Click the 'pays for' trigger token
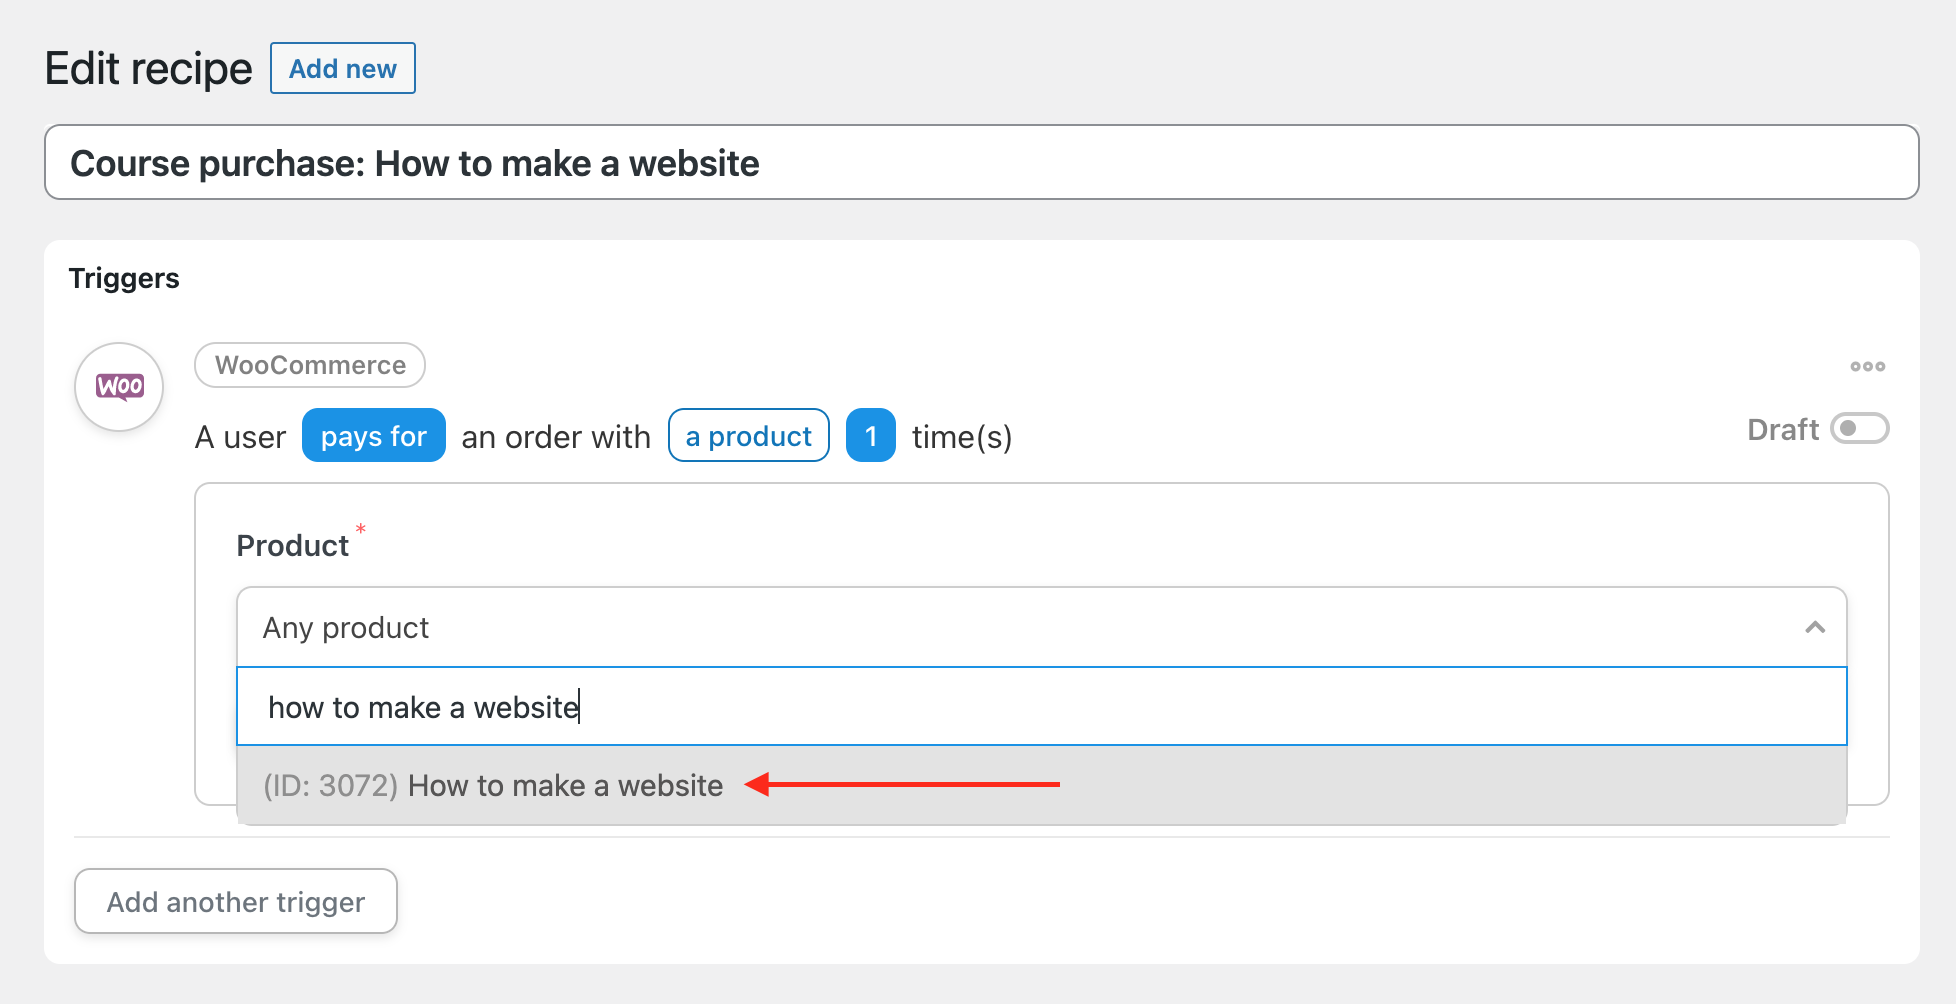Screen dimensions: 1956x1004 [374, 436]
